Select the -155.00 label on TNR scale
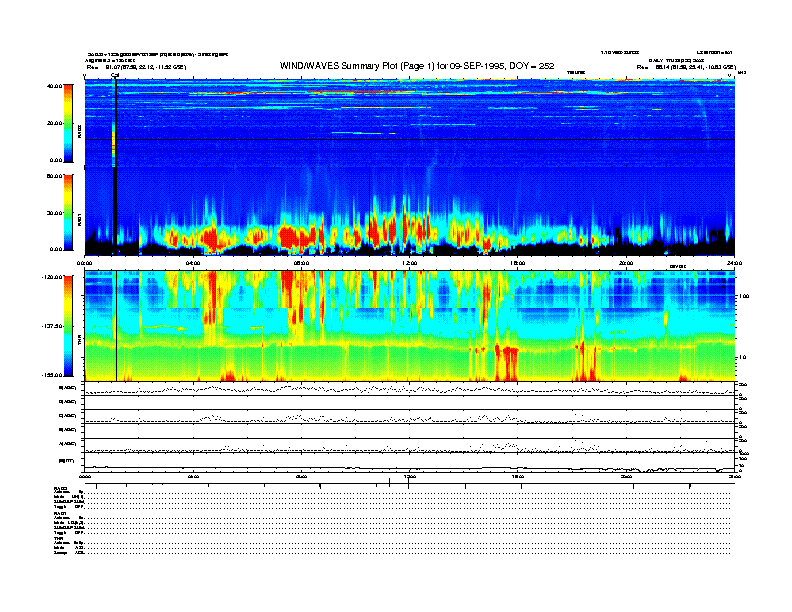The height and width of the screenshot is (612, 792). [52, 375]
